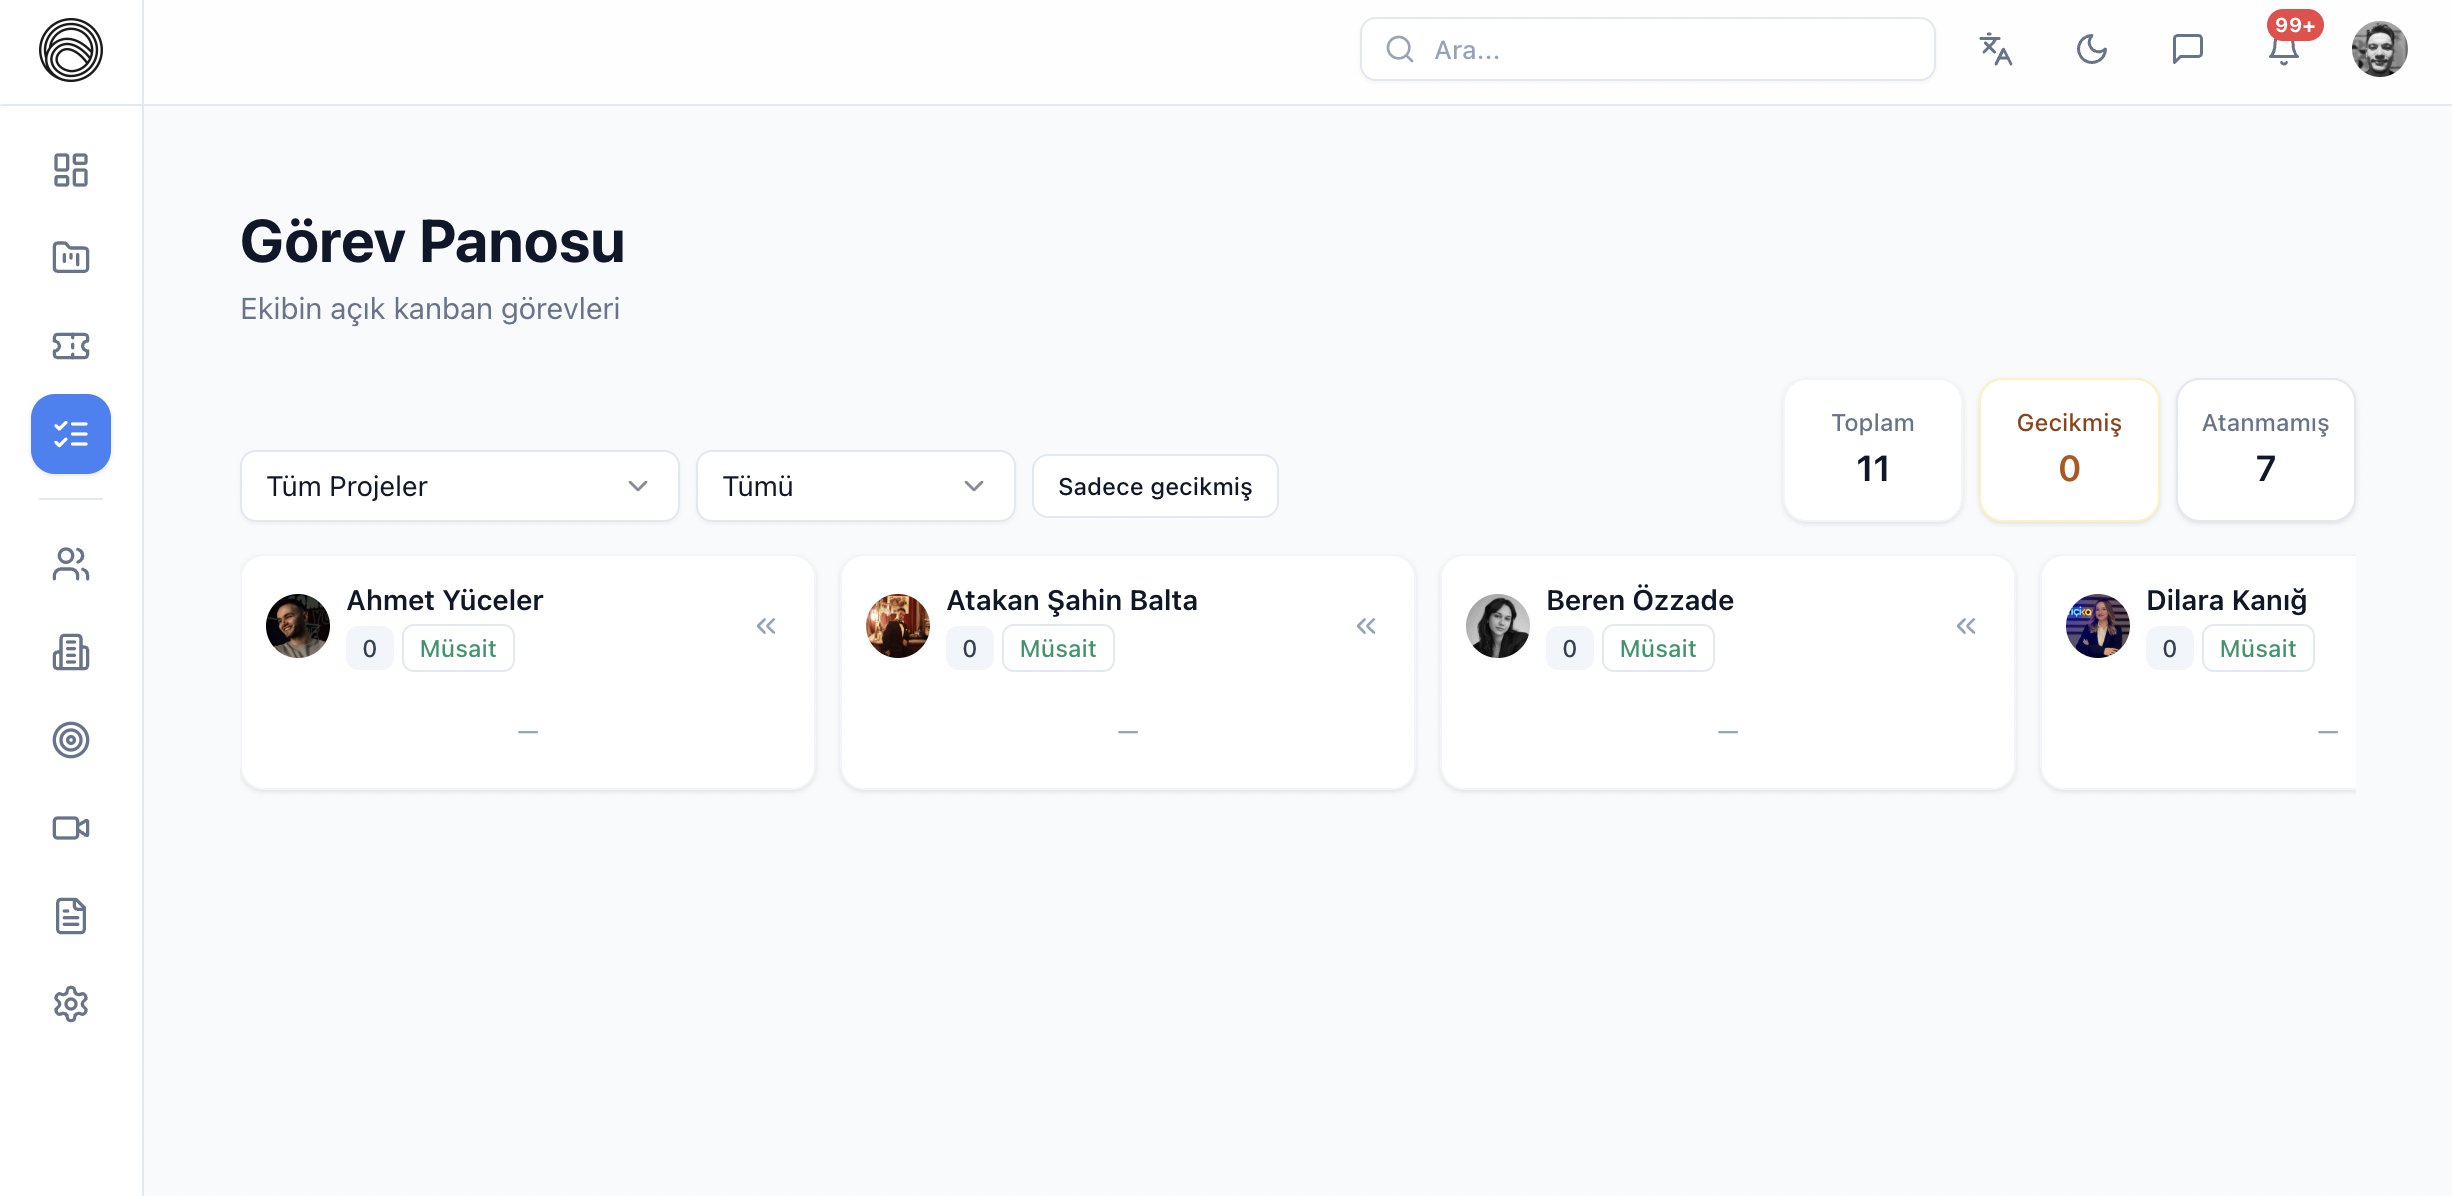Click task count 0 for Dilara Kanığ
2452x1196 pixels.
point(2170,648)
